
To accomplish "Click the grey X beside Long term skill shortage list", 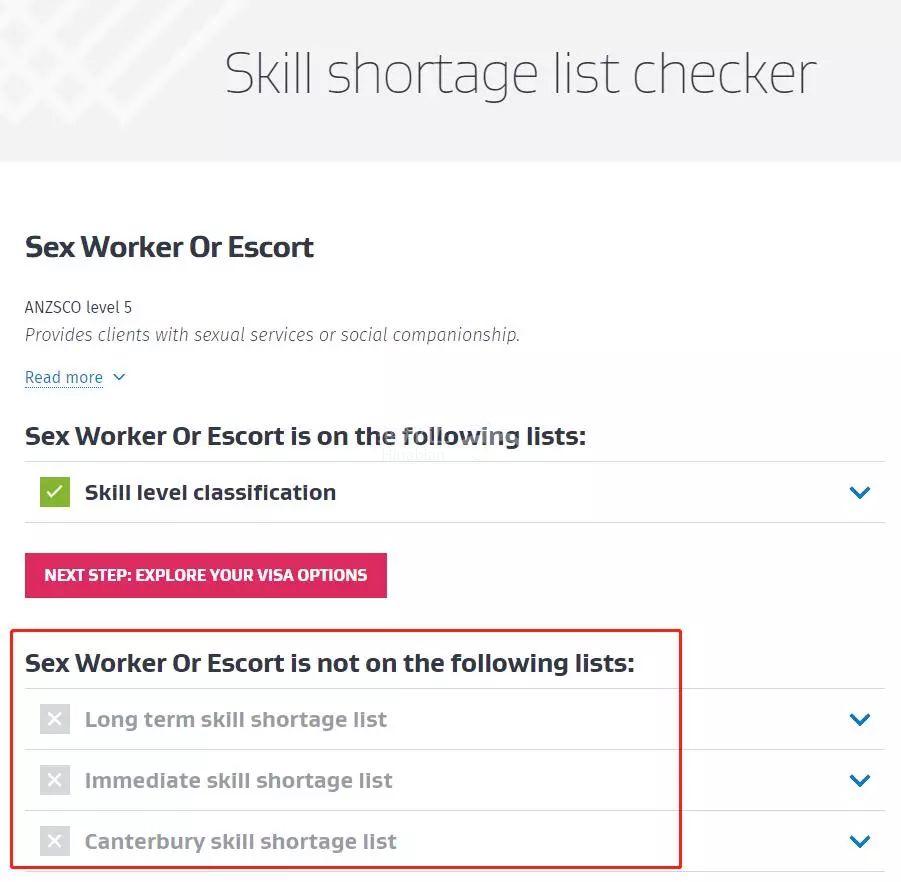I will click(x=55, y=719).
